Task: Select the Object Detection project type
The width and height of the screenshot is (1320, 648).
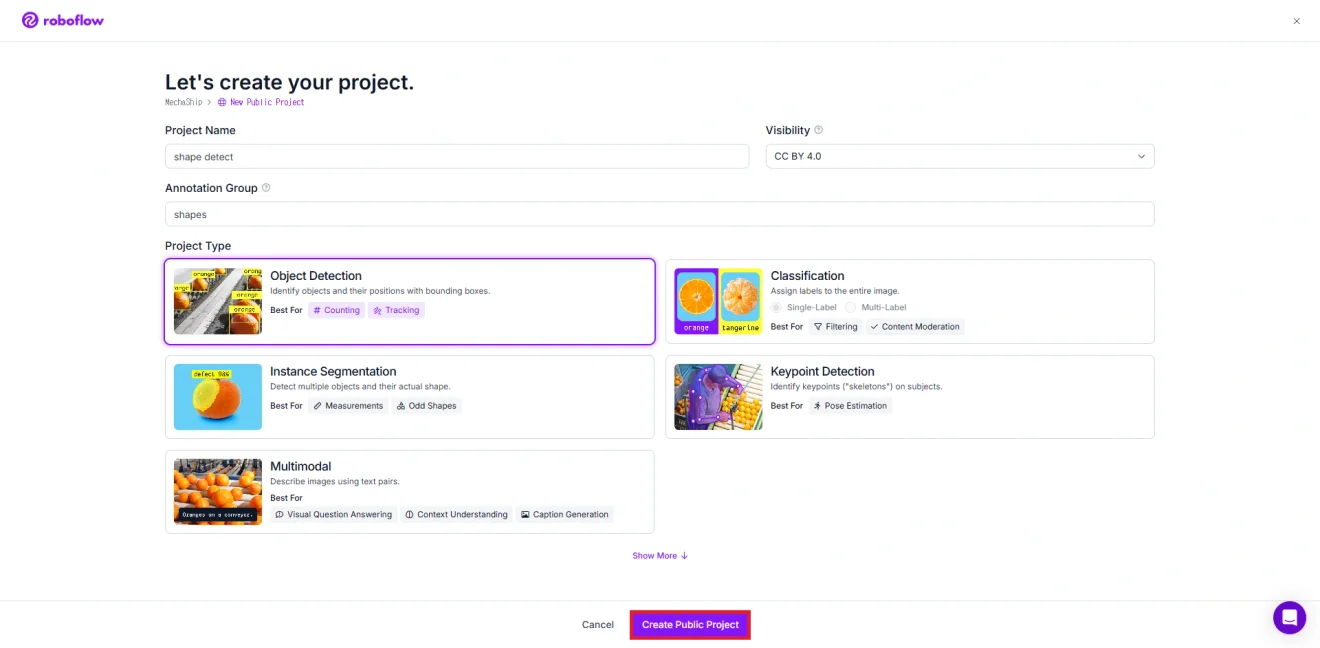Action: [410, 301]
